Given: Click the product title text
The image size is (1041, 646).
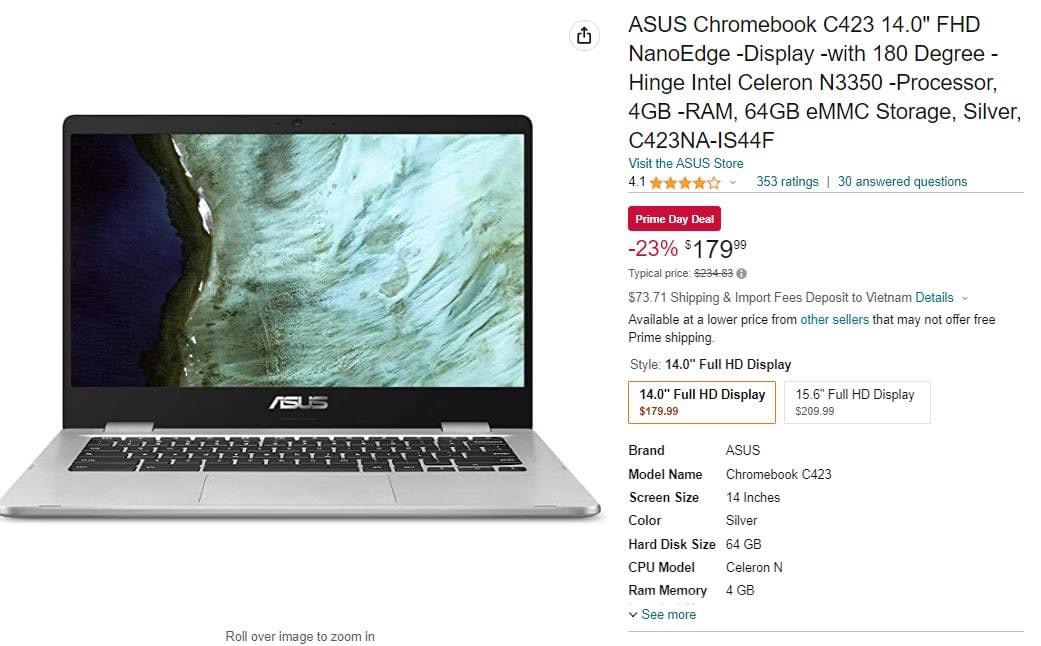Looking at the screenshot, I should [x=825, y=82].
